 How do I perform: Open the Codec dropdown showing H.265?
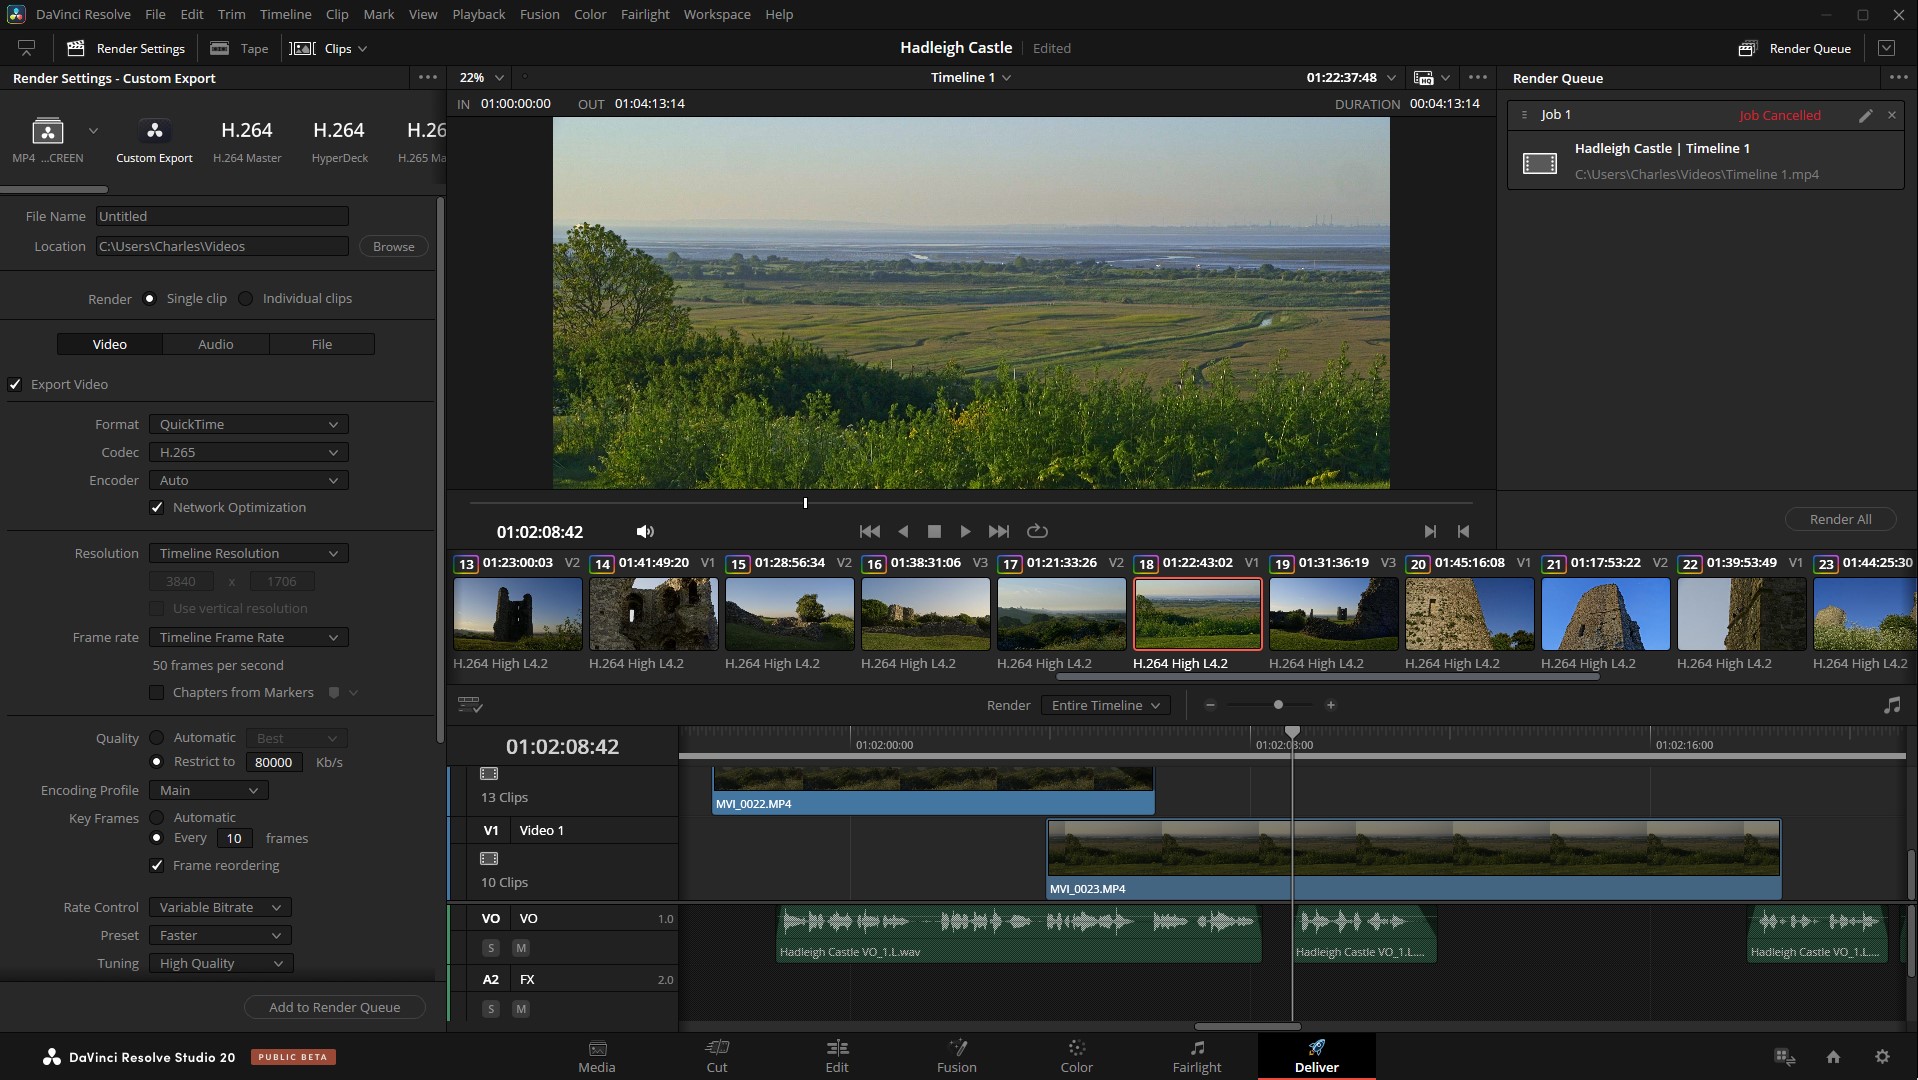[248, 452]
